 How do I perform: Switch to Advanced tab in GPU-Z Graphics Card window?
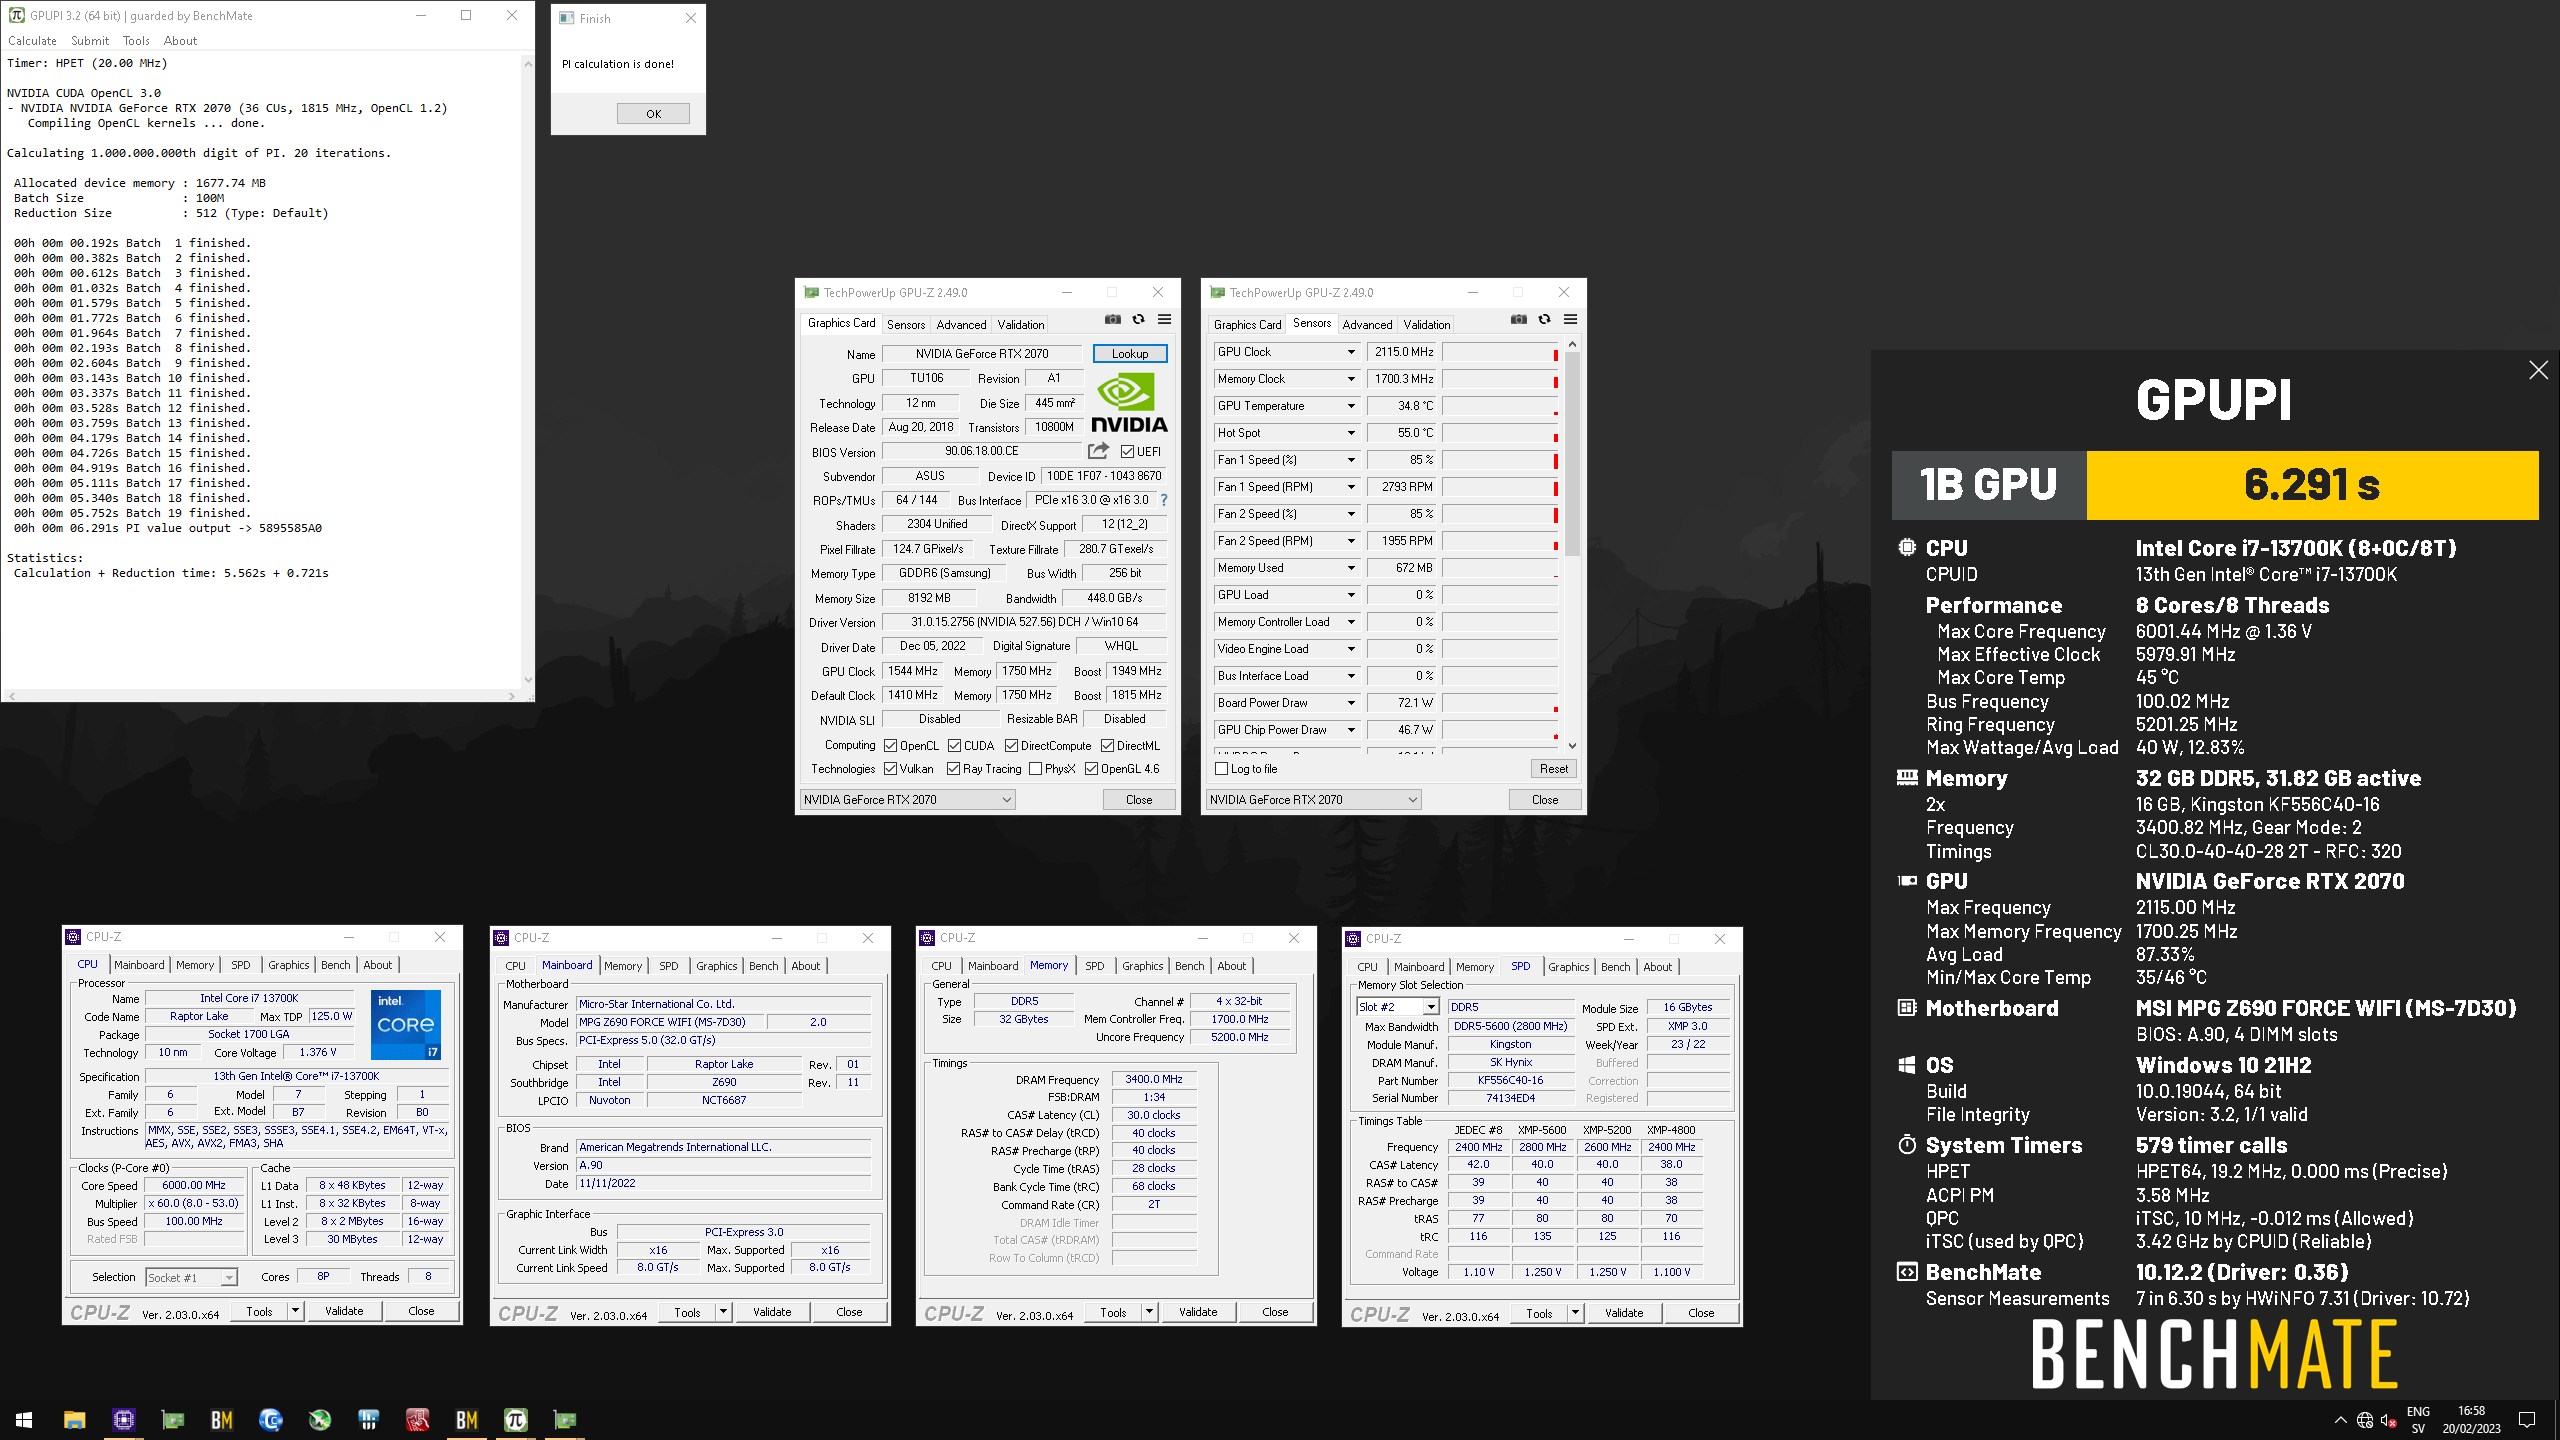click(961, 324)
